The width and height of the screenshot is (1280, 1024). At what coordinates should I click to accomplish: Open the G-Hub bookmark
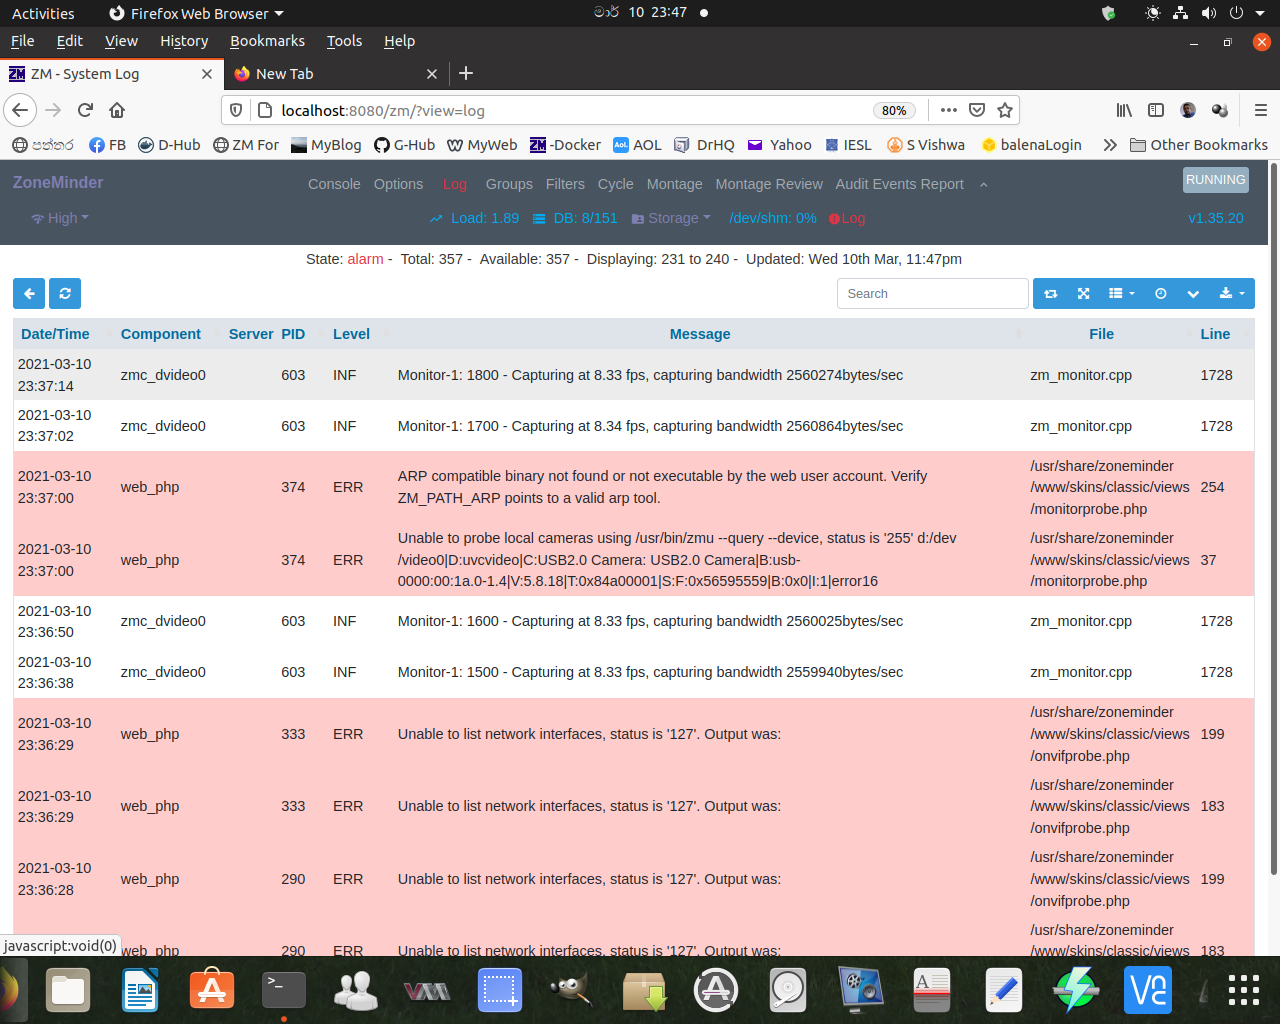click(x=404, y=145)
